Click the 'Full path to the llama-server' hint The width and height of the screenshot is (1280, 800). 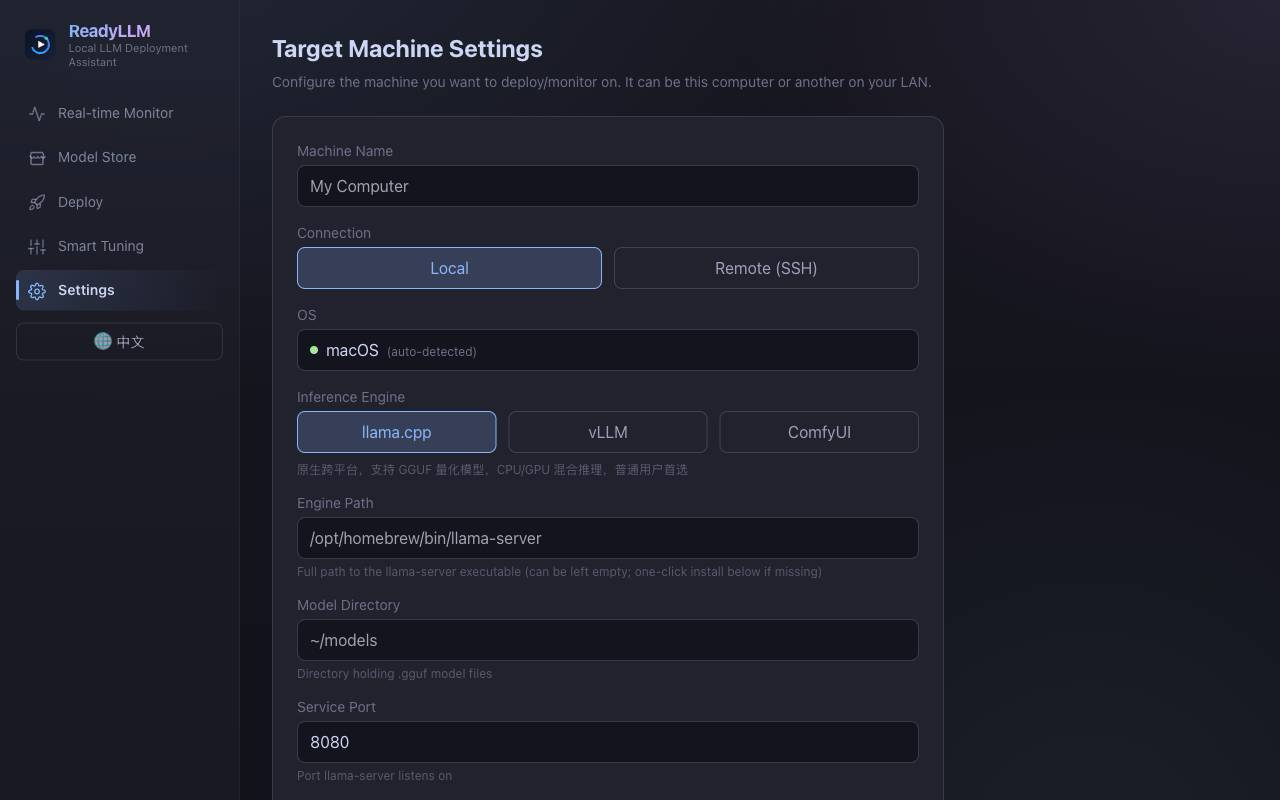(559, 571)
